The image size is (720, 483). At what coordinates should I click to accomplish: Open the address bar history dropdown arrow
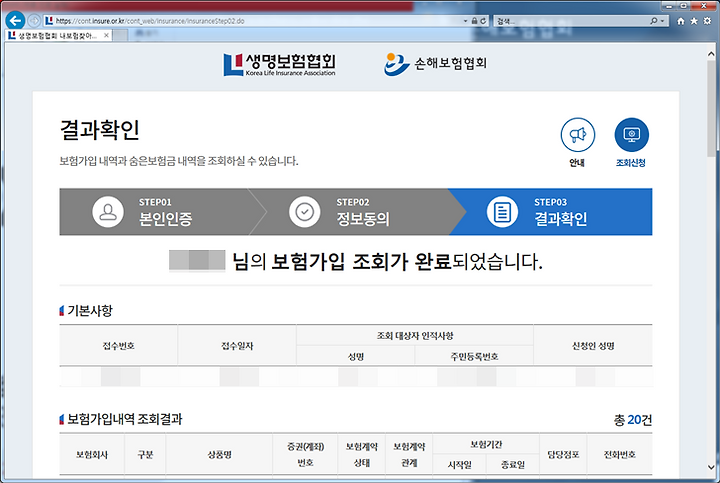(466, 21)
